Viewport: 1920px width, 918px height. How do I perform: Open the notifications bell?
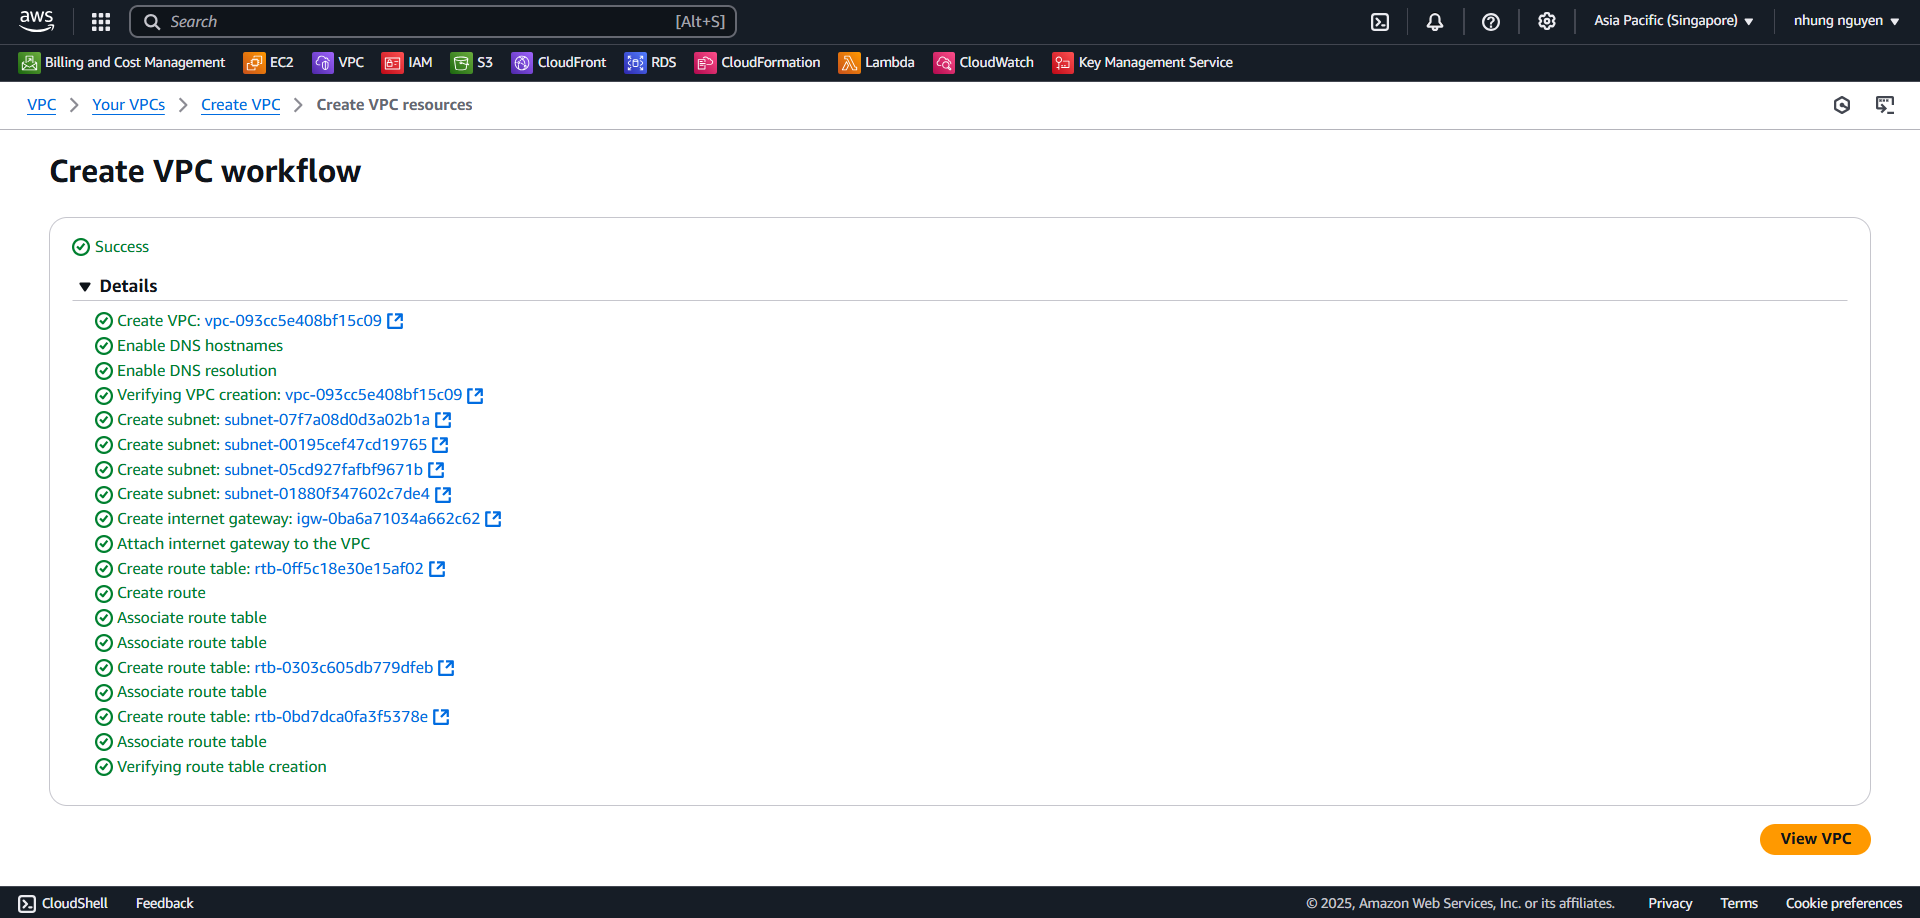point(1435,21)
